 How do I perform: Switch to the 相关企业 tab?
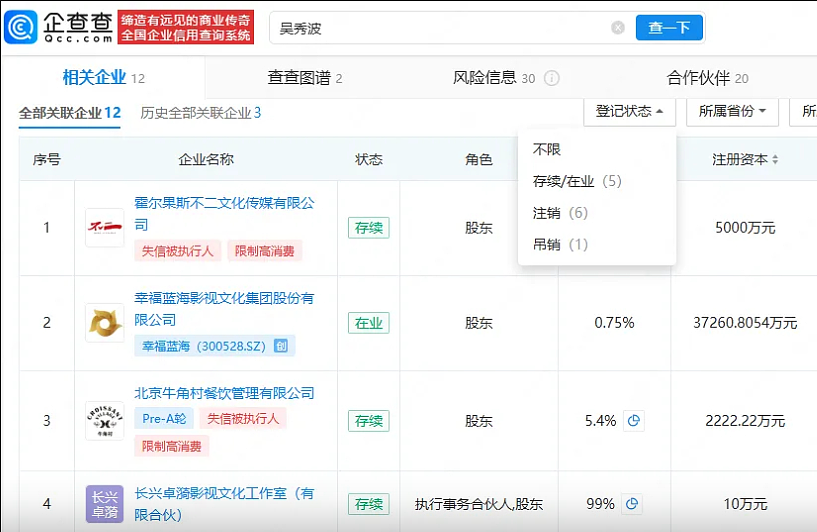pyautogui.click(x=103, y=78)
